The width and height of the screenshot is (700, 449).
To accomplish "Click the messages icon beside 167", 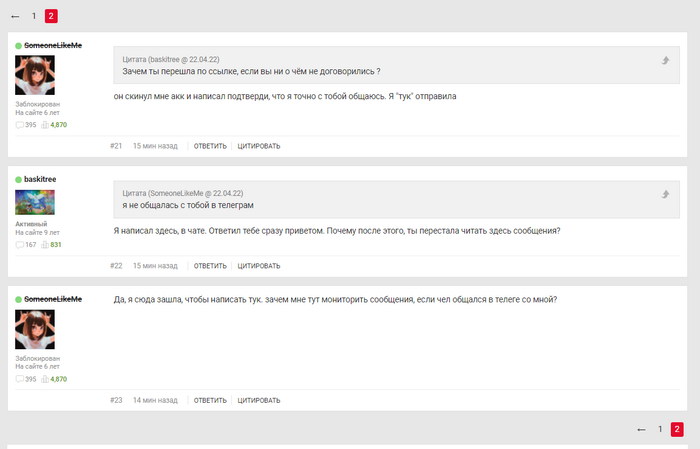I will click(x=20, y=244).
